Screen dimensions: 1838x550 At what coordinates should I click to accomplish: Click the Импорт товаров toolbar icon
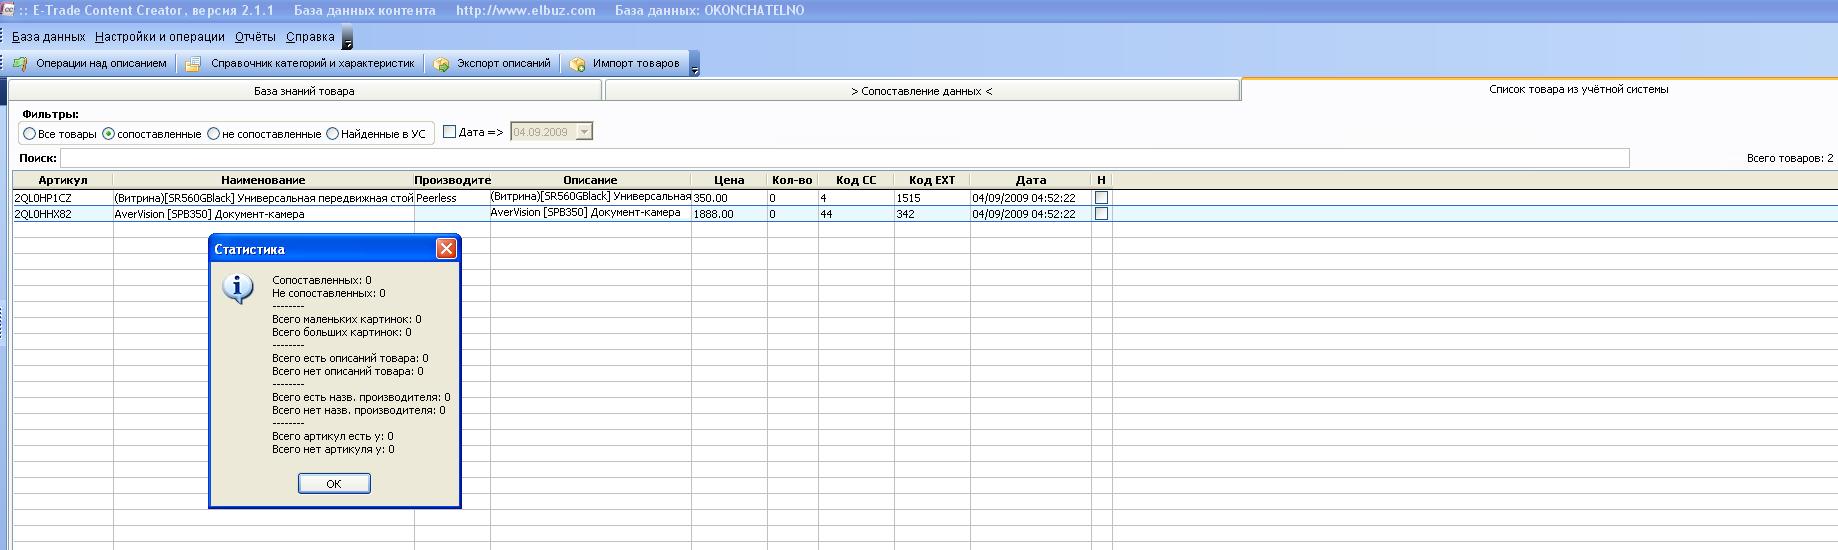[577, 64]
